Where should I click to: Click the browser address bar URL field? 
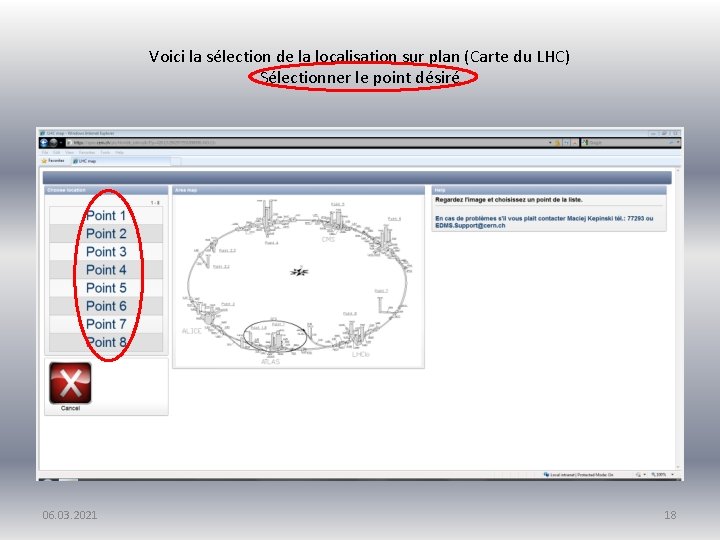point(307,143)
